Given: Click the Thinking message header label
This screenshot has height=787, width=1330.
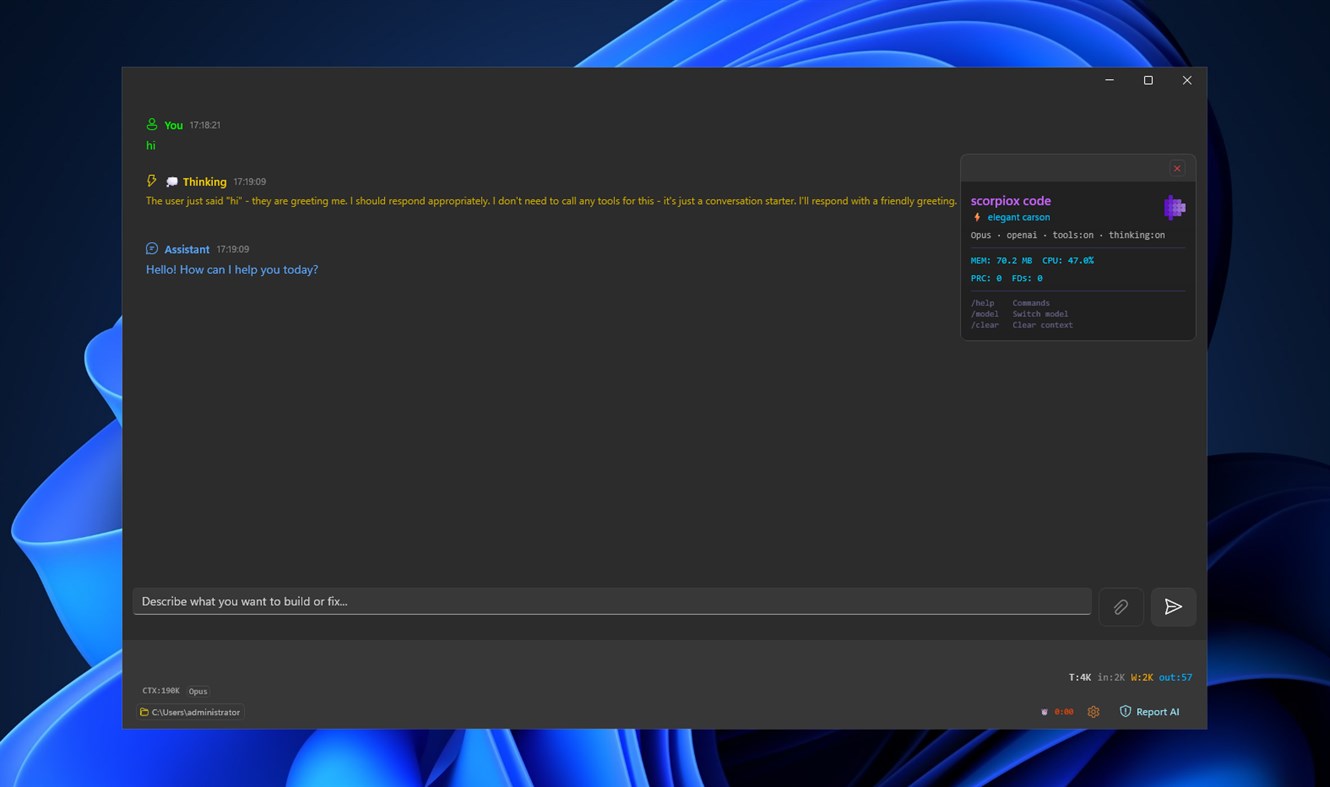Looking at the screenshot, I should point(204,182).
